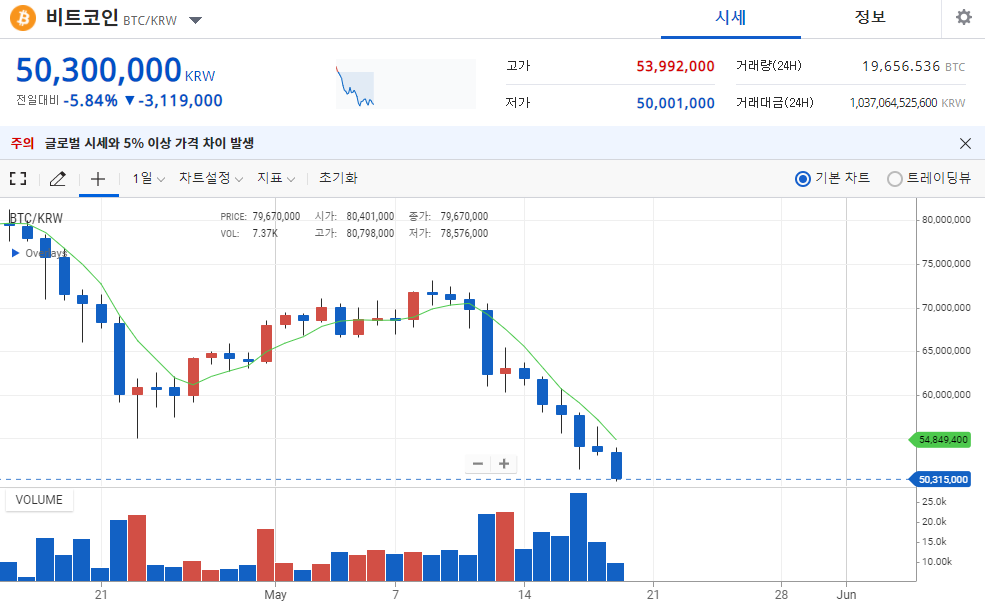Viewport: 985px width, 608px height.
Task: Click the Bitcoin orange logo icon
Action: click(23, 18)
